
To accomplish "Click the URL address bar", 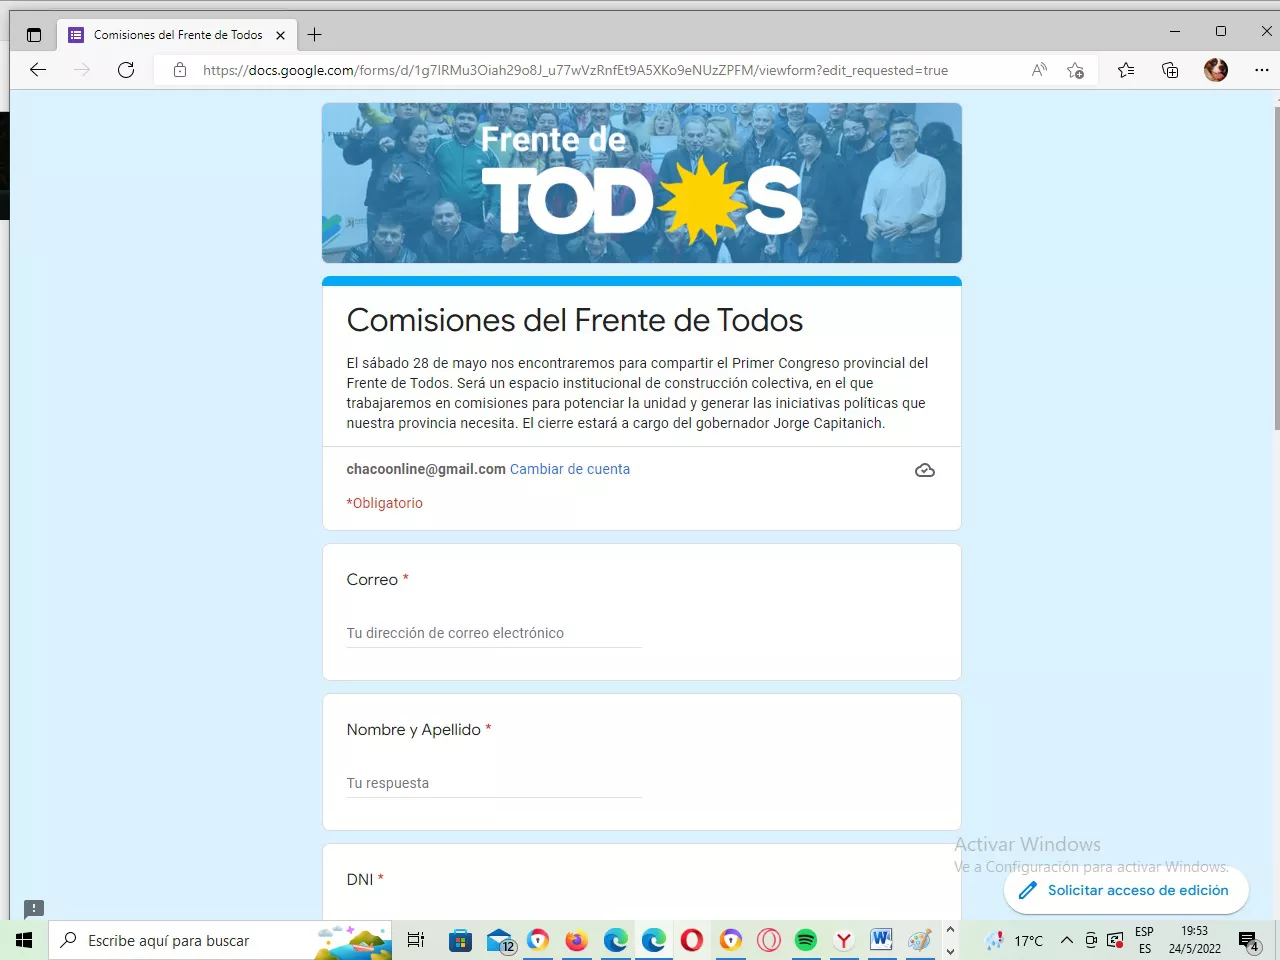I will [x=575, y=70].
